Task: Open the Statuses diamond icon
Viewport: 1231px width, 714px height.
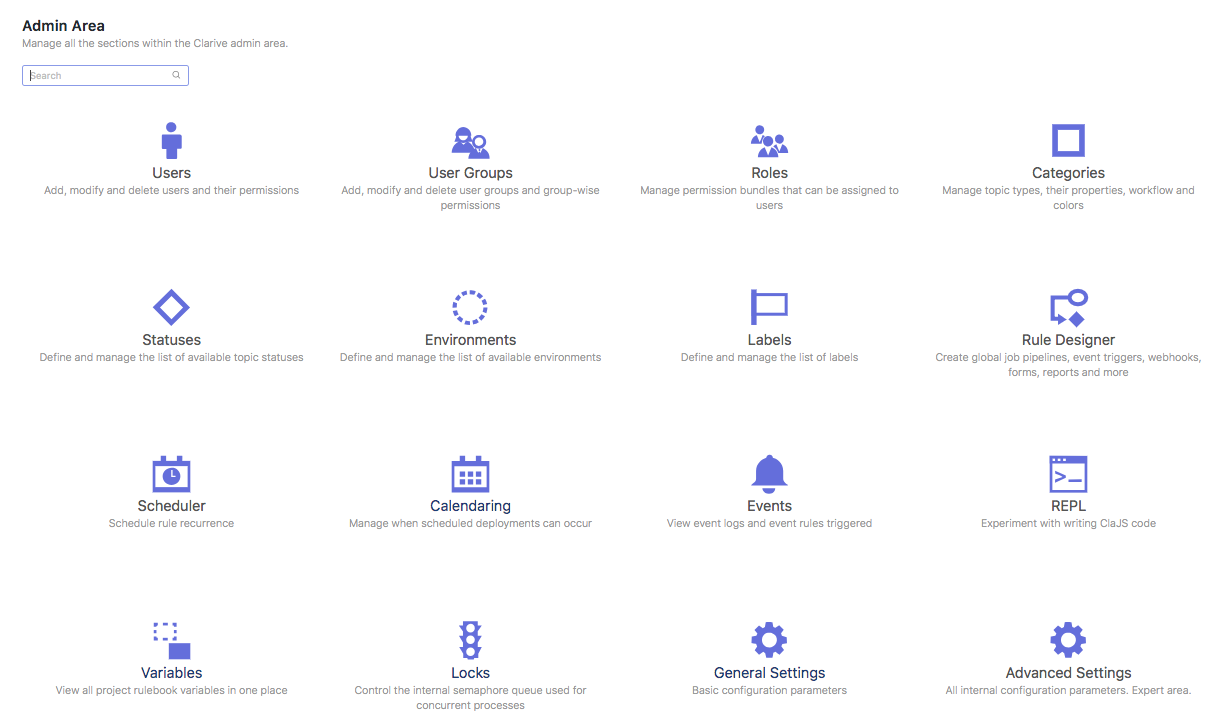Action: click(171, 307)
